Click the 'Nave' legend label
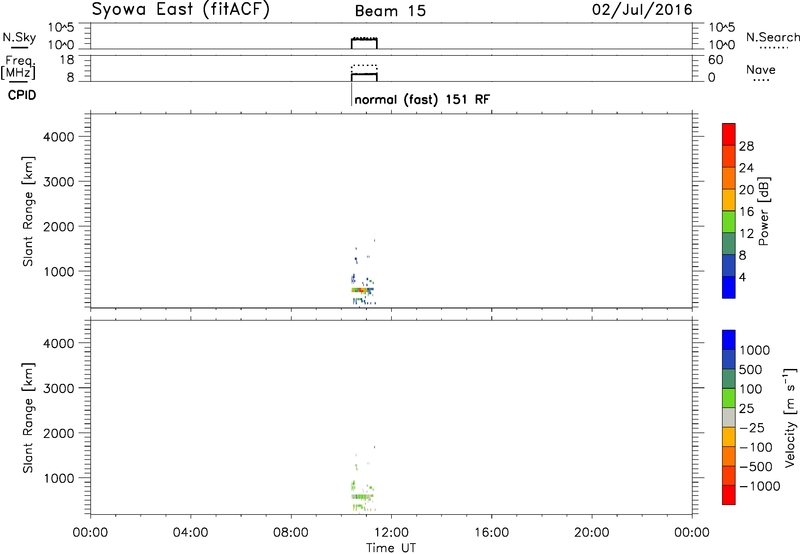 click(x=761, y=70)
